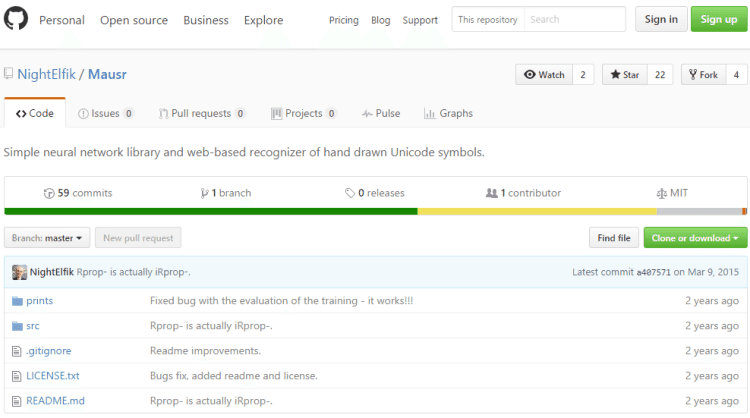Go to the Pricing page
750x418 pixels.
[343, 20]
